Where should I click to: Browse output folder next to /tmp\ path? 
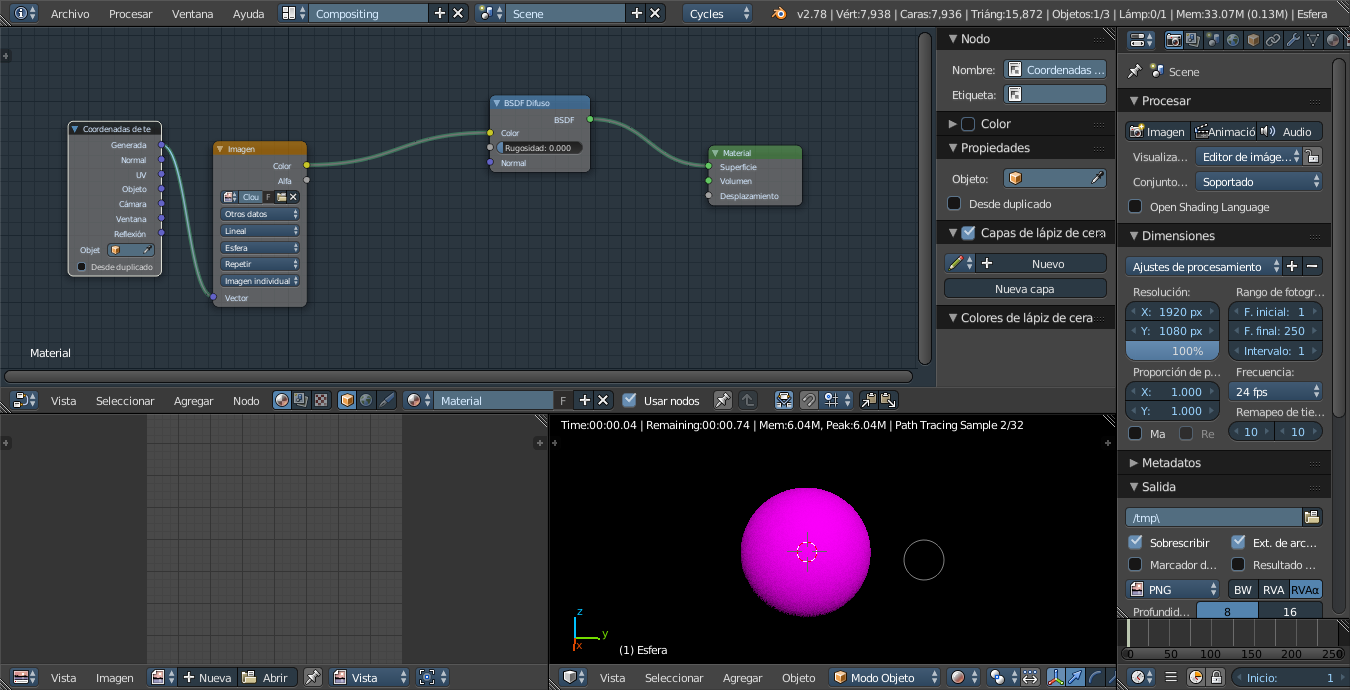point(1312,517)
